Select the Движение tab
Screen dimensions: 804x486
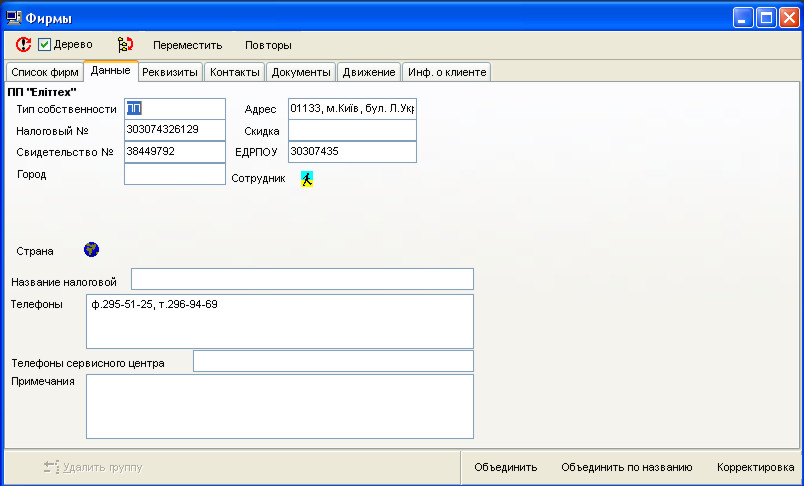pos(368,72)
